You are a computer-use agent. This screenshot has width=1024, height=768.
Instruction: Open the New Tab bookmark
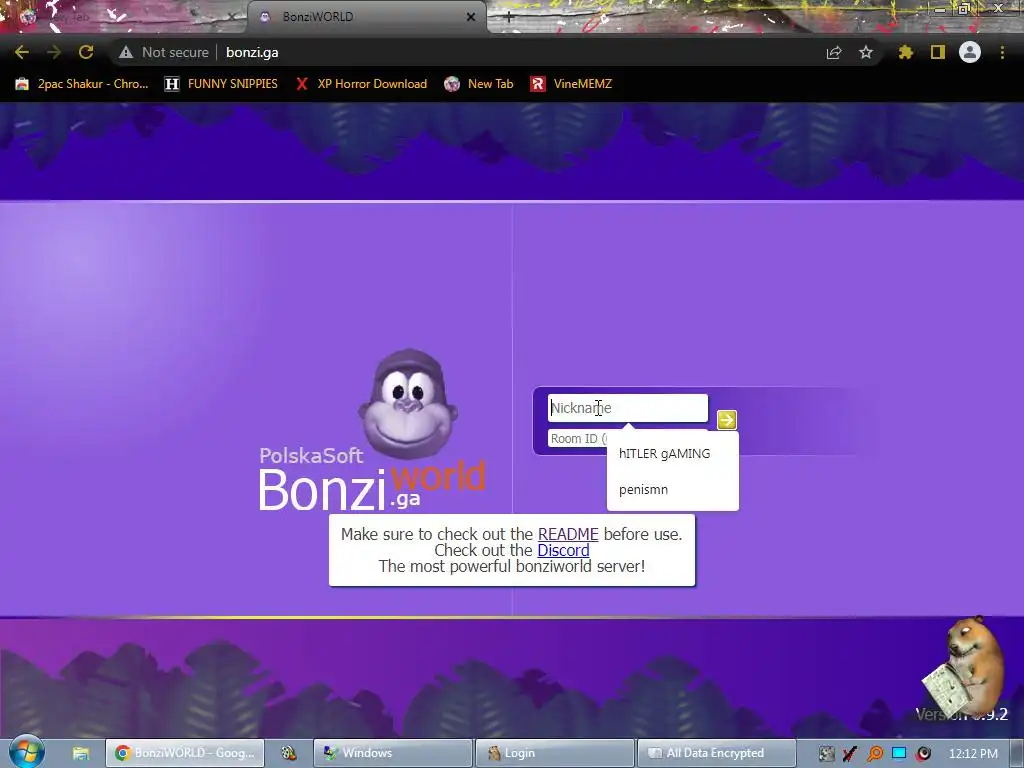click(479, 84)
